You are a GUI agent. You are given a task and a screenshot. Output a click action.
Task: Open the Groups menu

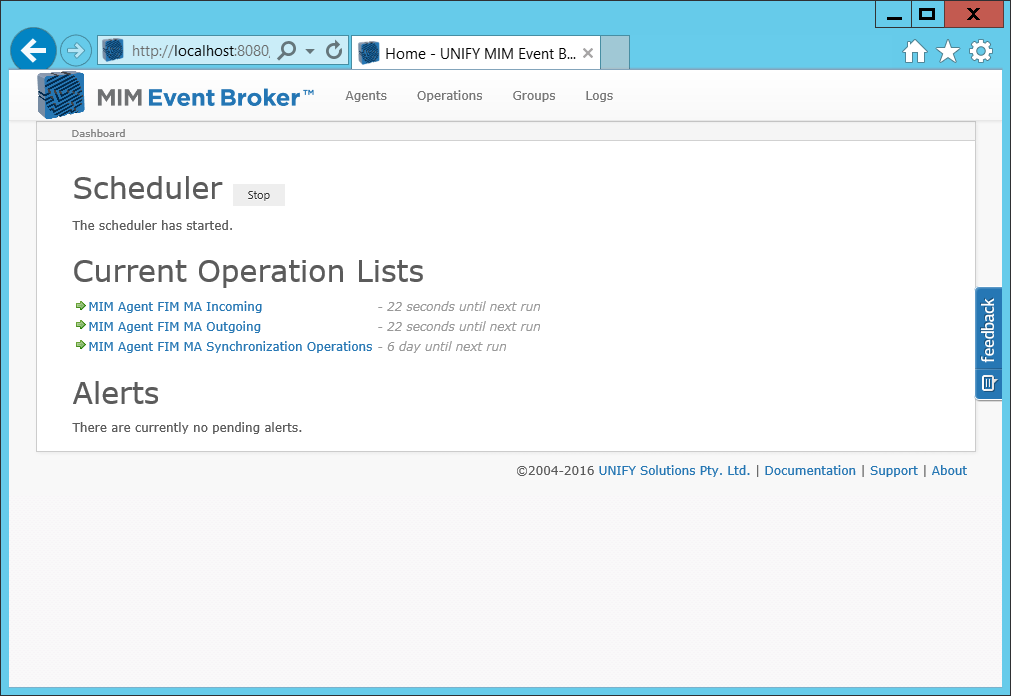534,95
